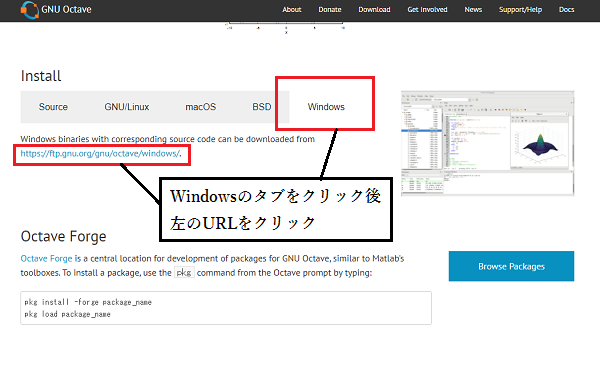
Task: Open the Get Involved page
Action: 427,10
